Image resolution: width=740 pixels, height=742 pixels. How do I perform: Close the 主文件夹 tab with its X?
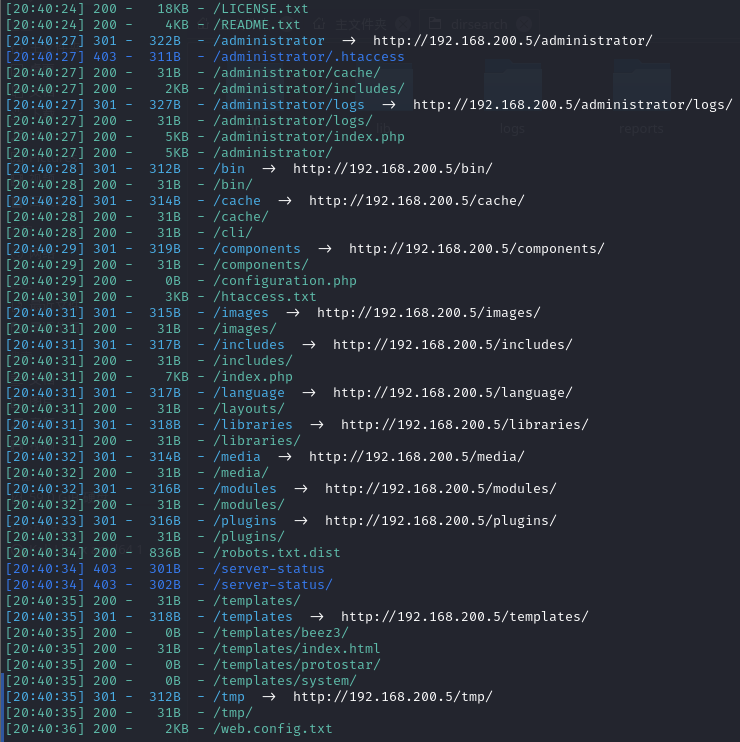point(403,24)
